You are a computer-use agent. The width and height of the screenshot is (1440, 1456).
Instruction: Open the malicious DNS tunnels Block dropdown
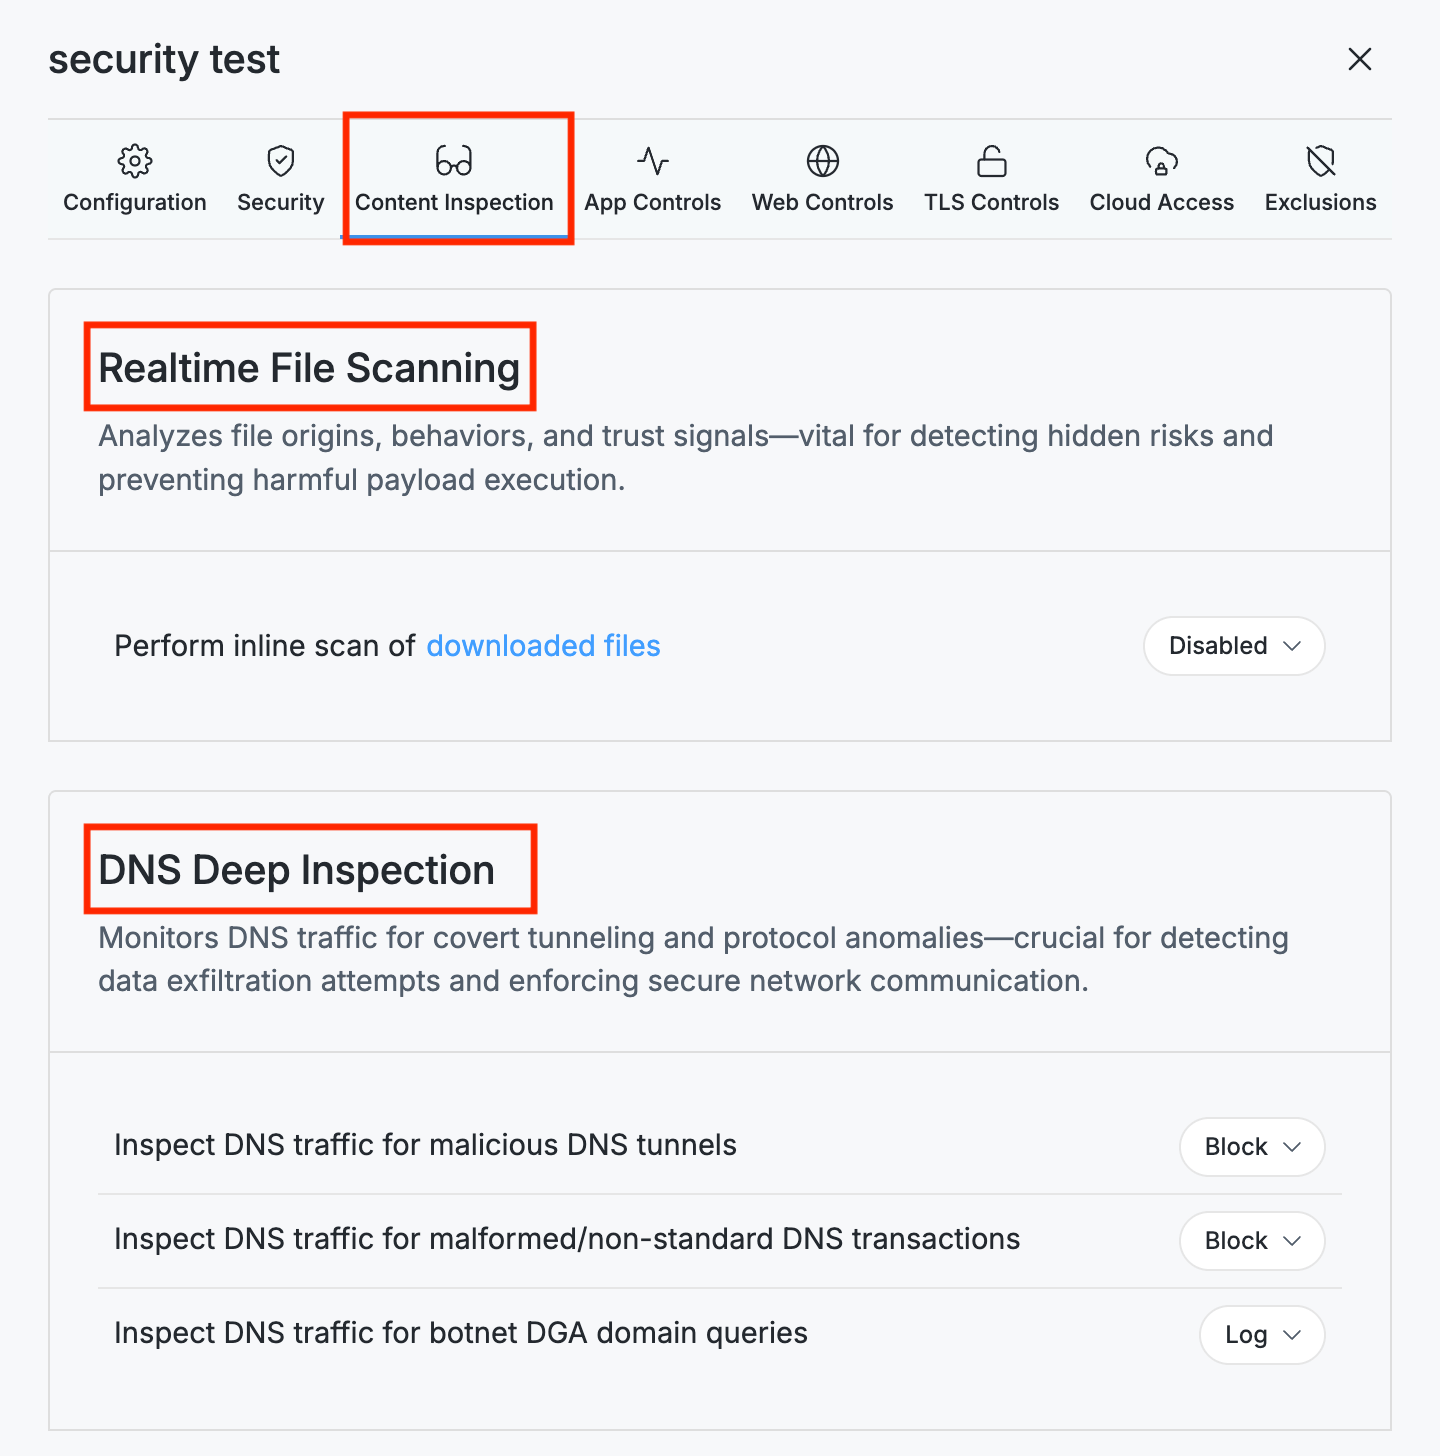[x=1252, y=1147]
